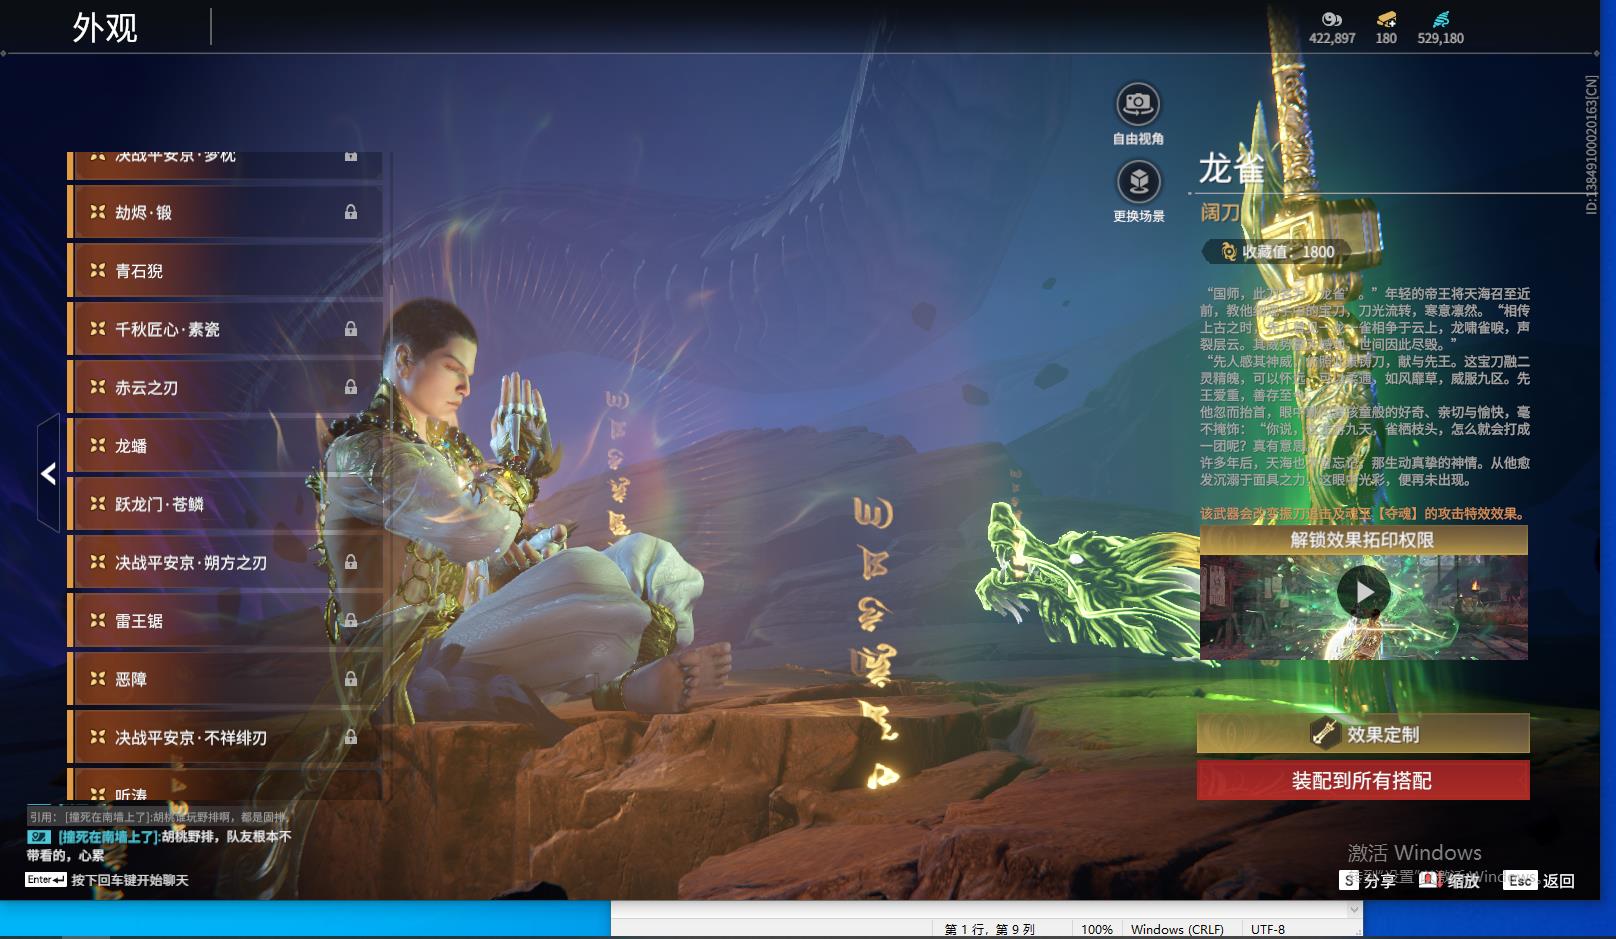Open the 效果定制 effect customization

[1363, 734]
